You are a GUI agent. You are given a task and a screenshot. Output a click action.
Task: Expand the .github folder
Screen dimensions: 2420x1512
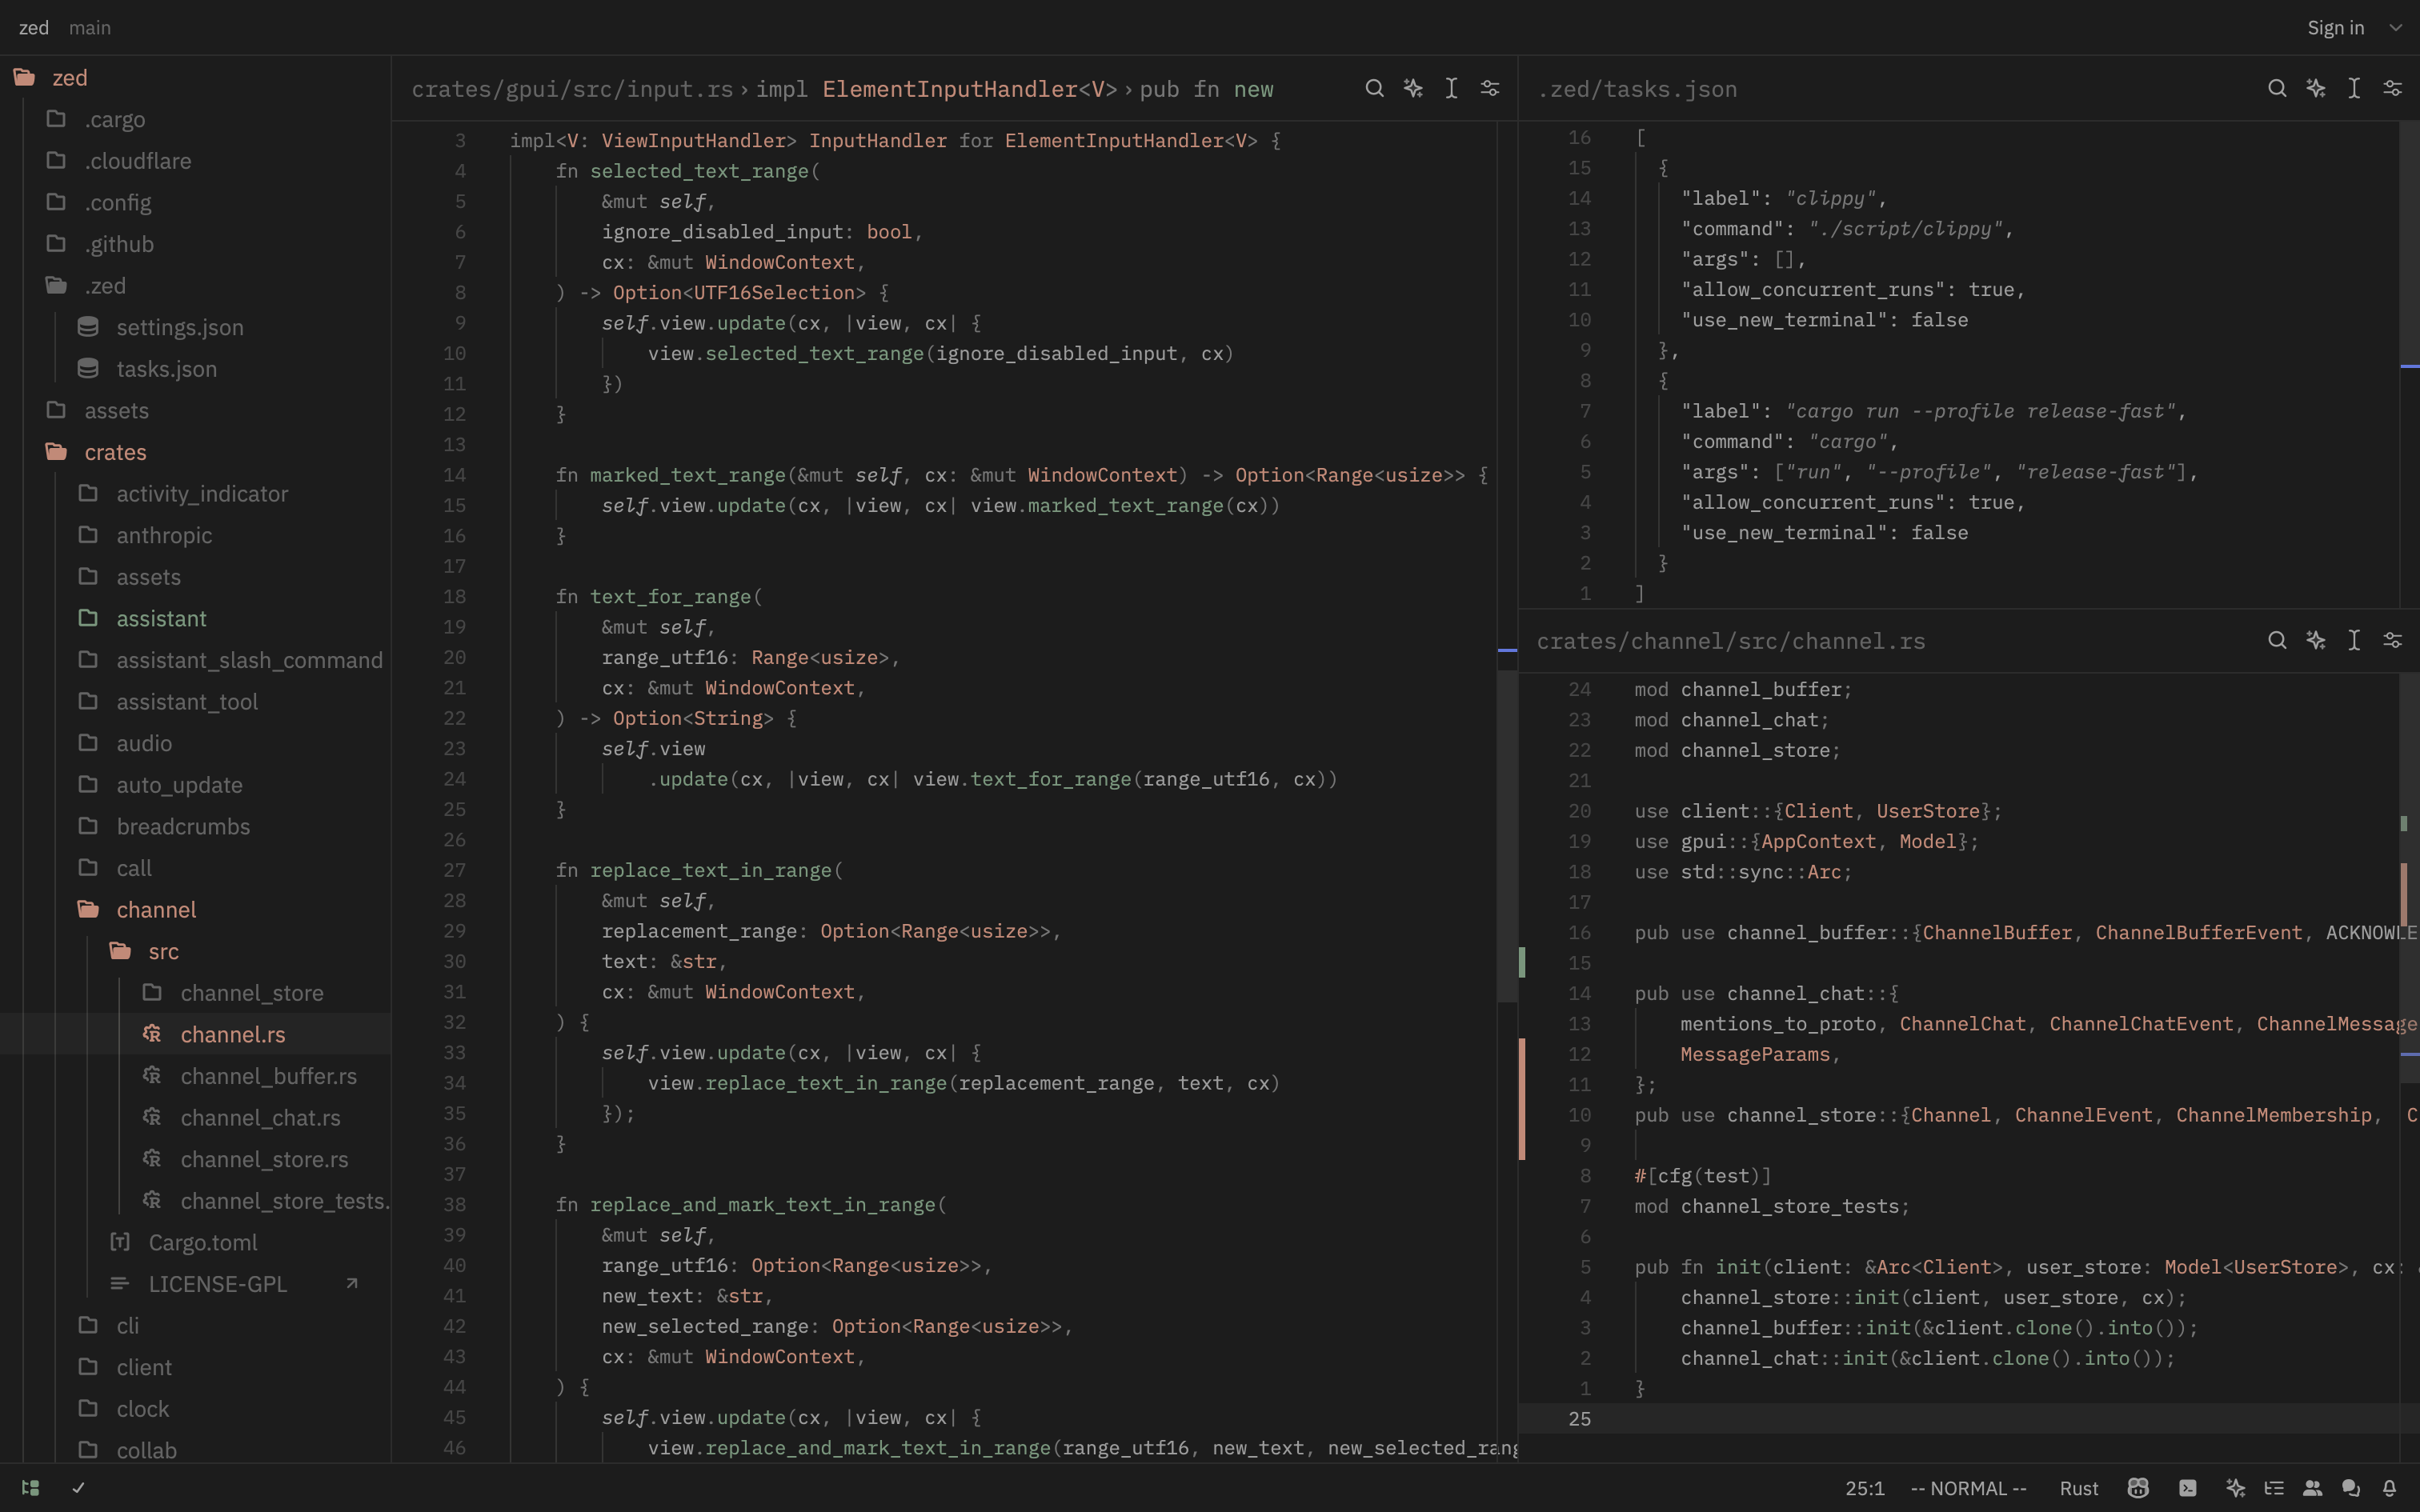click(x=195, y=244)
